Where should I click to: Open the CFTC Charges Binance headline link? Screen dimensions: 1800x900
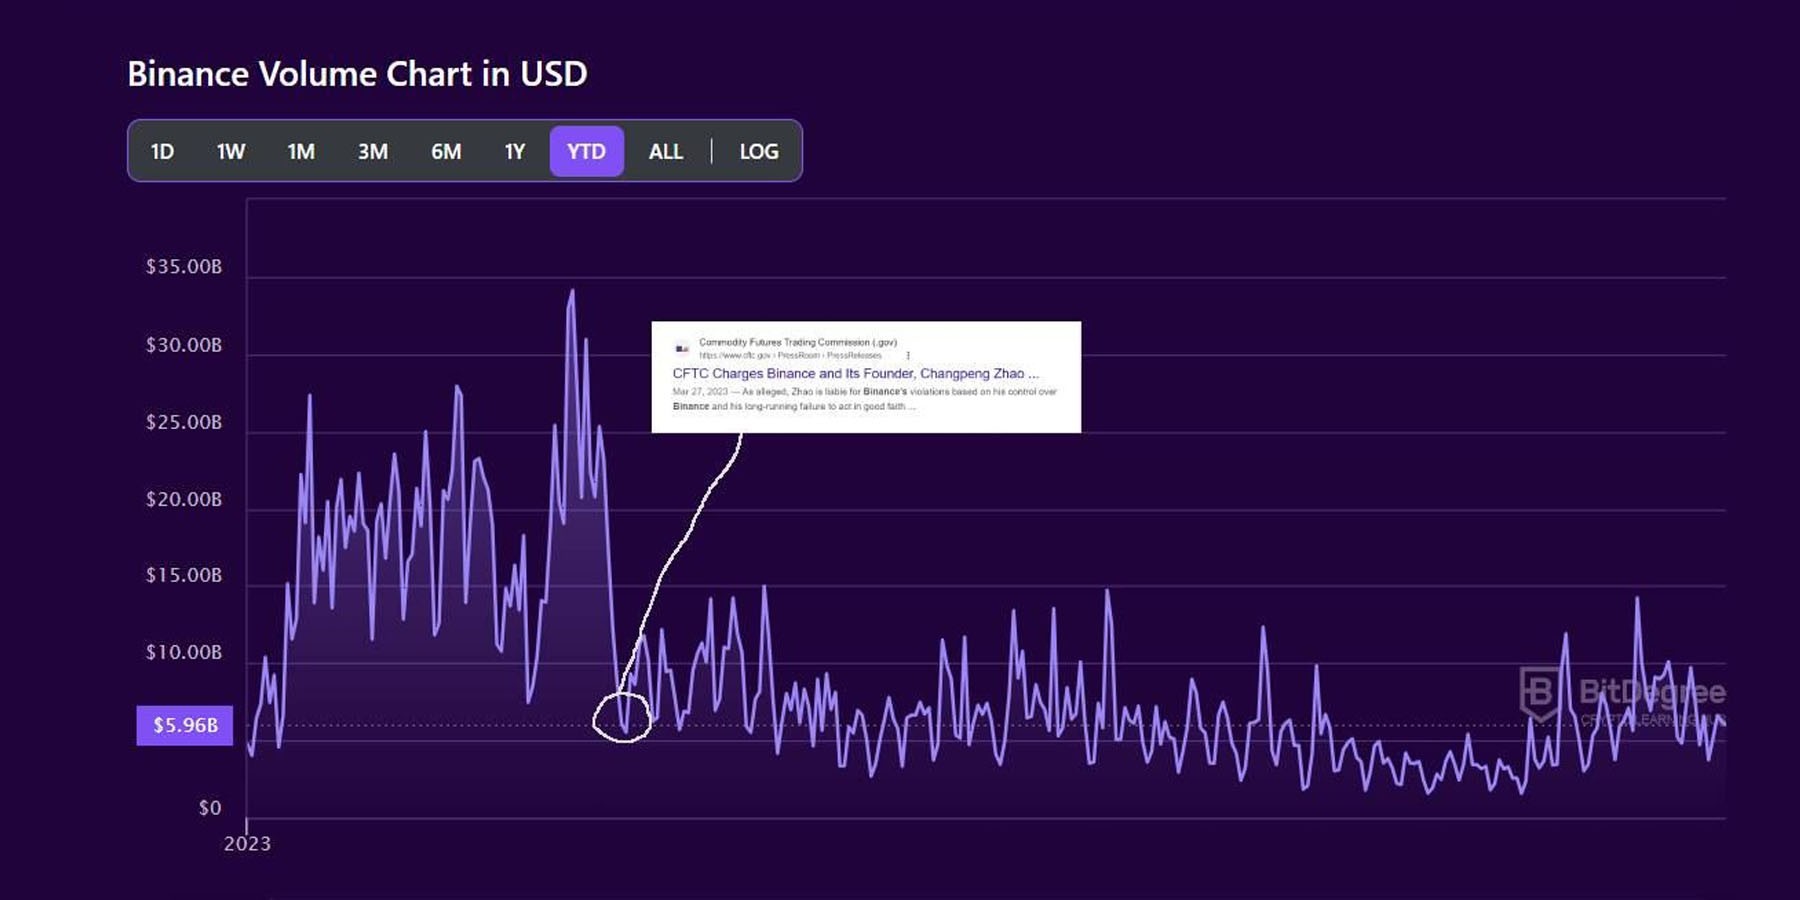(855, 374)
